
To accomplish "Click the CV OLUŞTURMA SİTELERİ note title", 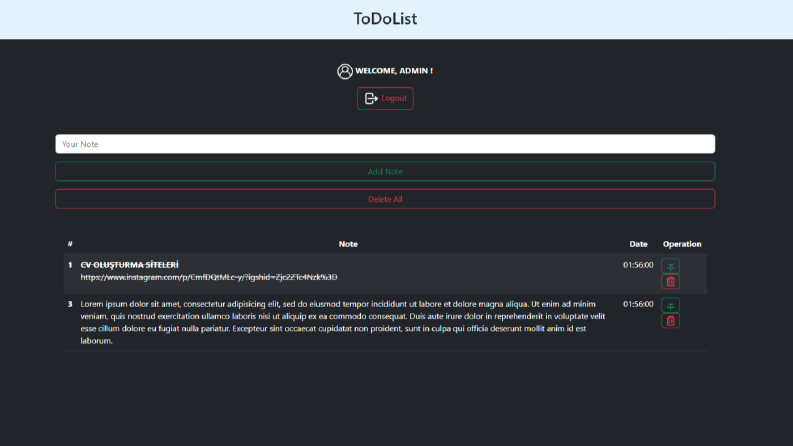I will point(129,265).
